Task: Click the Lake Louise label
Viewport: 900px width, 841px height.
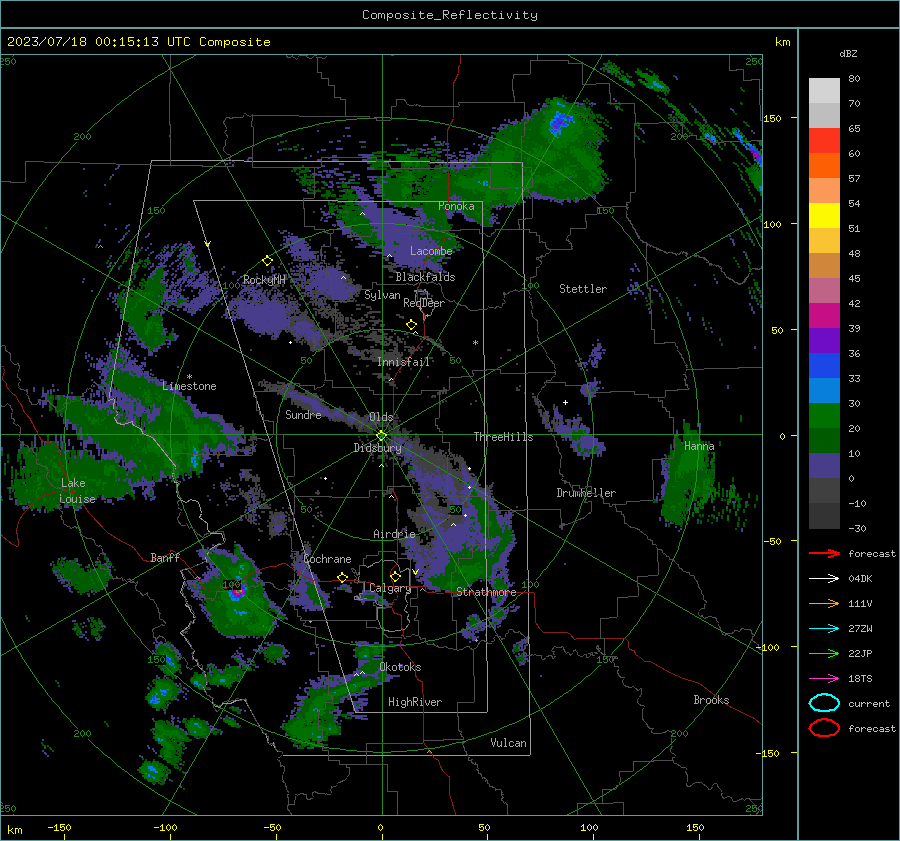Action: [77, 491]
